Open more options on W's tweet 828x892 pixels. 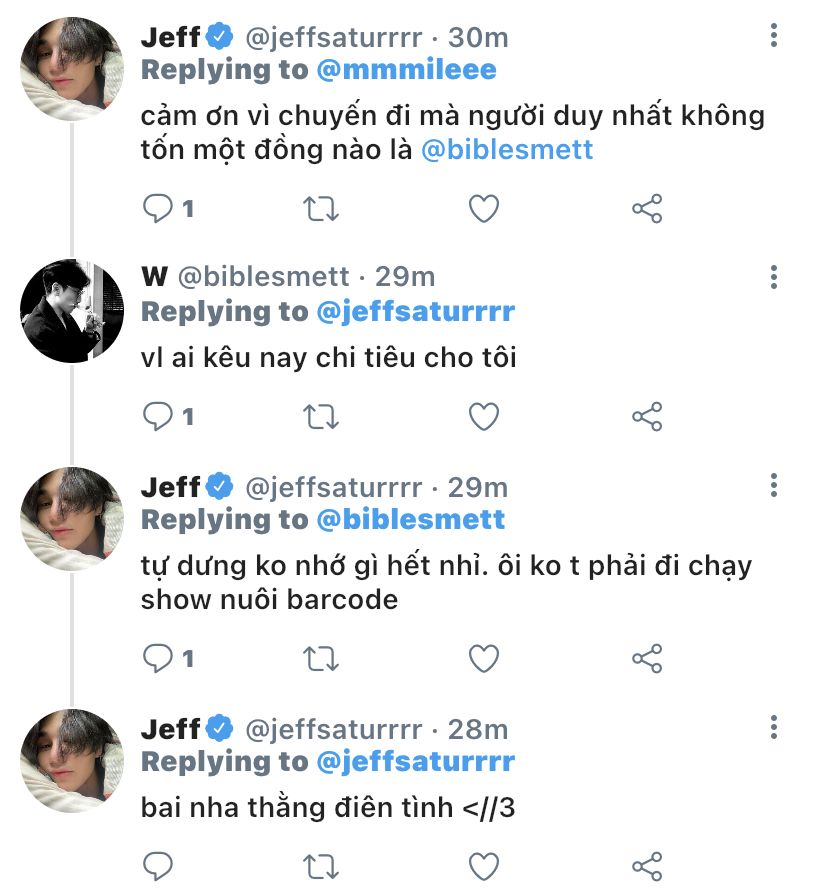pos(774,276)
